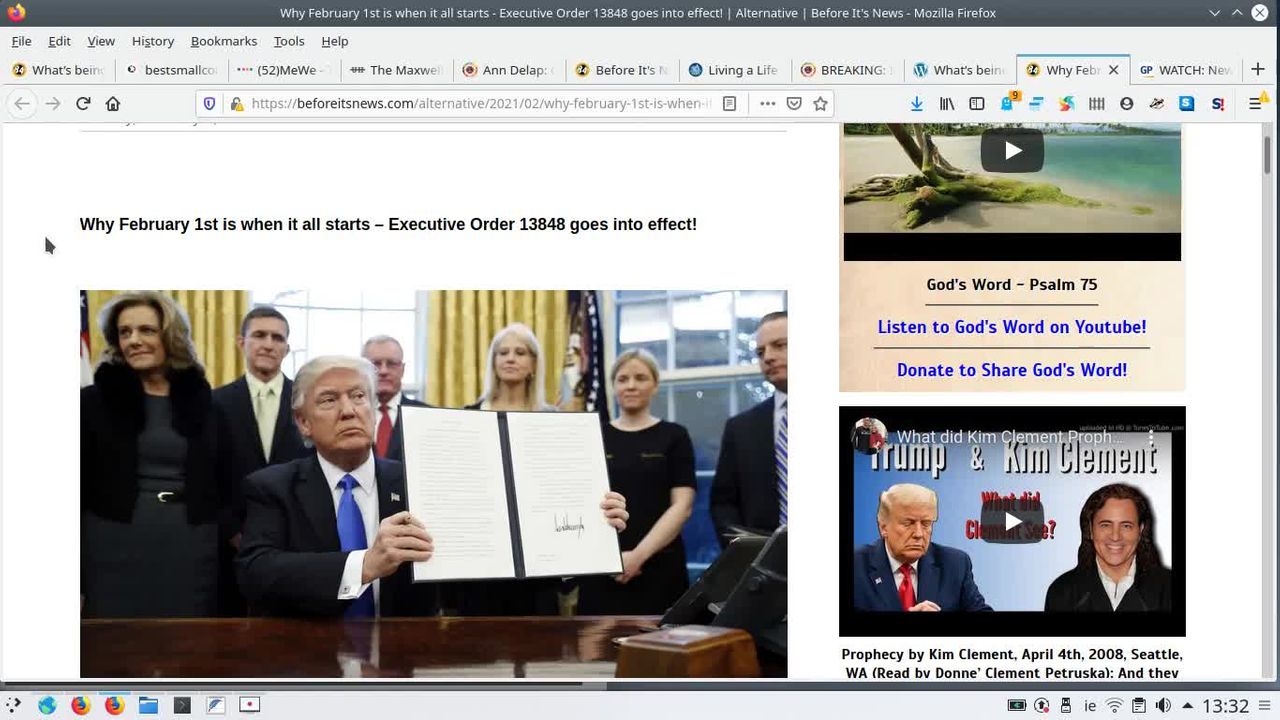The width and height of the screenshot is (1280, 720).
Task: Reload the current page
Action: point(83,104)
